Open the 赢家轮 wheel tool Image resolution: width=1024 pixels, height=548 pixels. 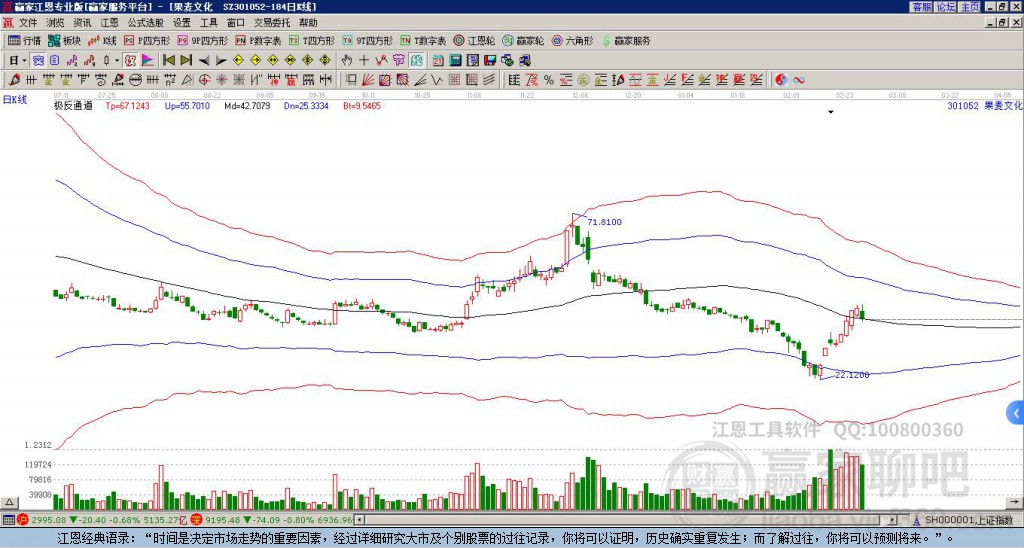tap(523, 40)
